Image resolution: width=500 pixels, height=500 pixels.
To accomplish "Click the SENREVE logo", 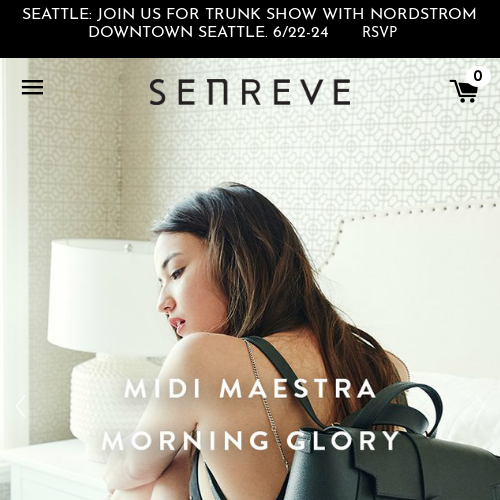I will click(x=250, y=92).
